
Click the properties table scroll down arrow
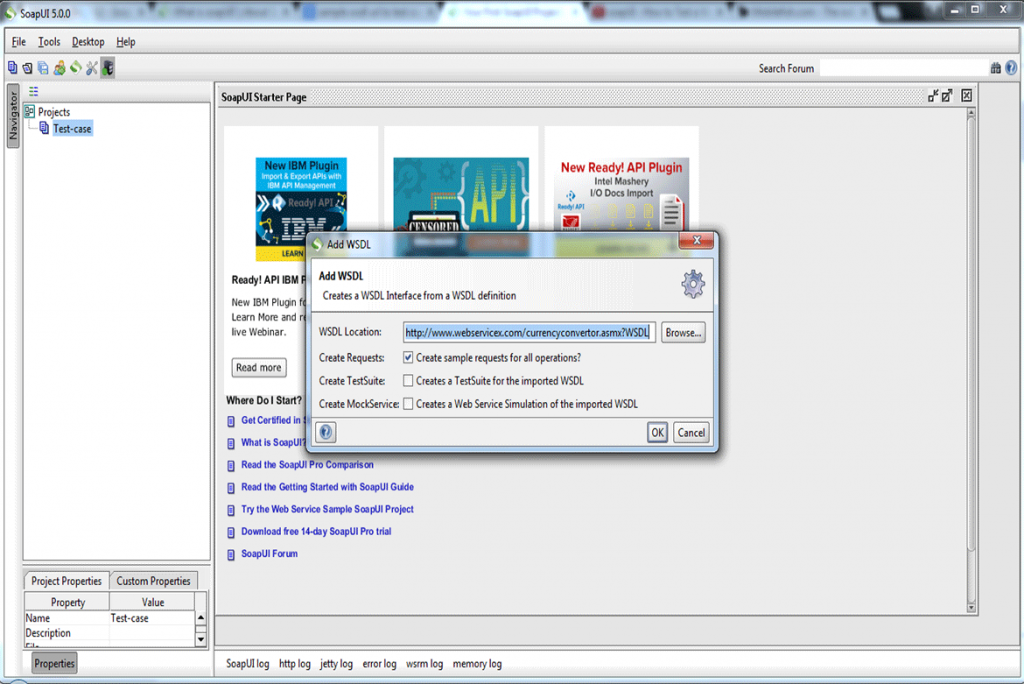[200, 640]
